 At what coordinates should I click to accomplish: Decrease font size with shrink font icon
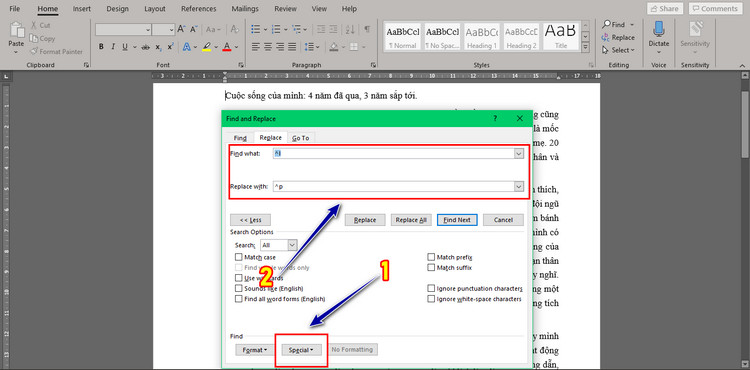point(193,29)
